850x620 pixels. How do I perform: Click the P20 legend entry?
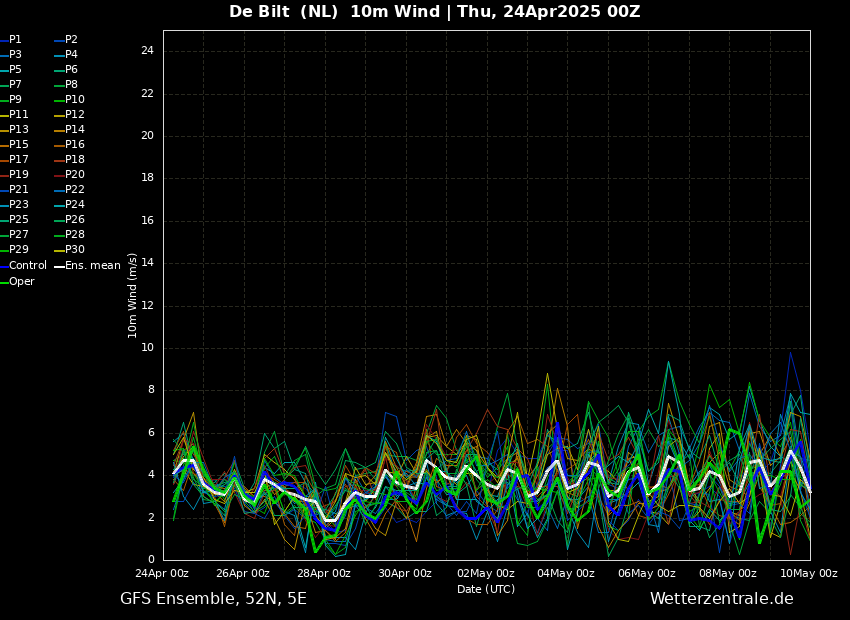tap(75, 175)
